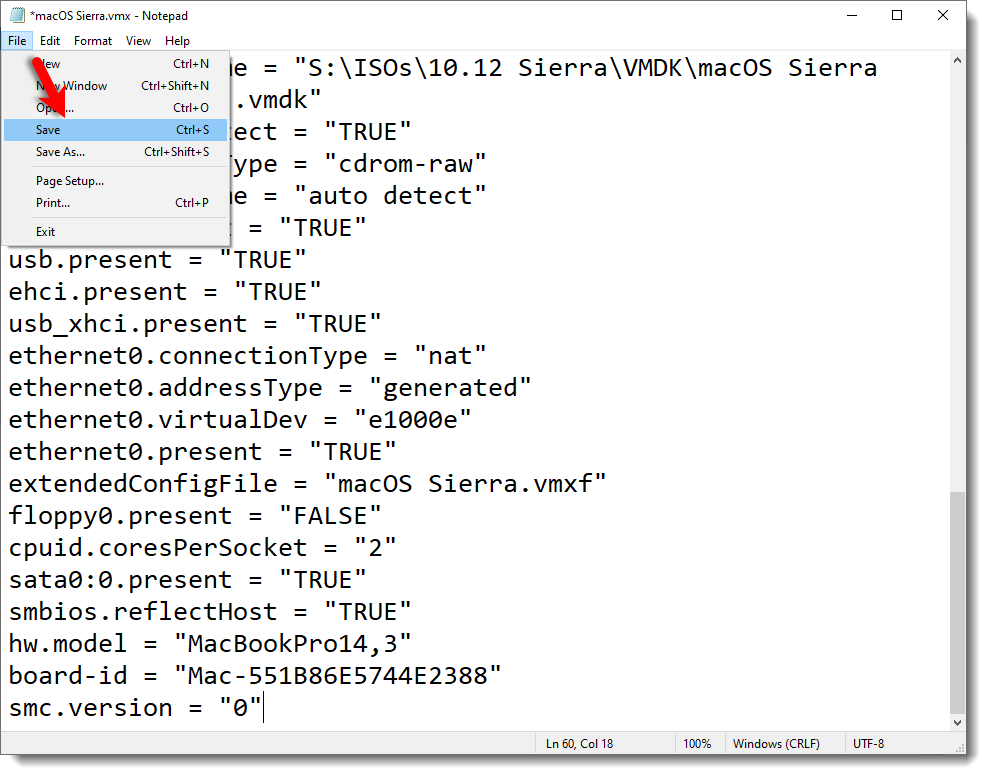989x777 pixels.
Task: Maximize the Notepad window
Action: (x=897, y=16)
